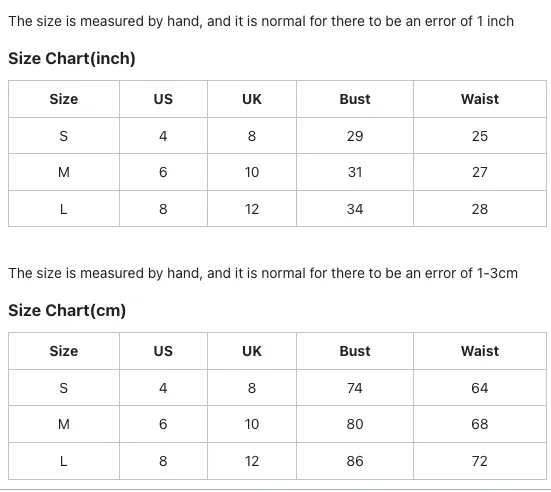Screen dimensions: 551x492
Task: Click bust value 29 in inch chart
Action: coord(355,136)
